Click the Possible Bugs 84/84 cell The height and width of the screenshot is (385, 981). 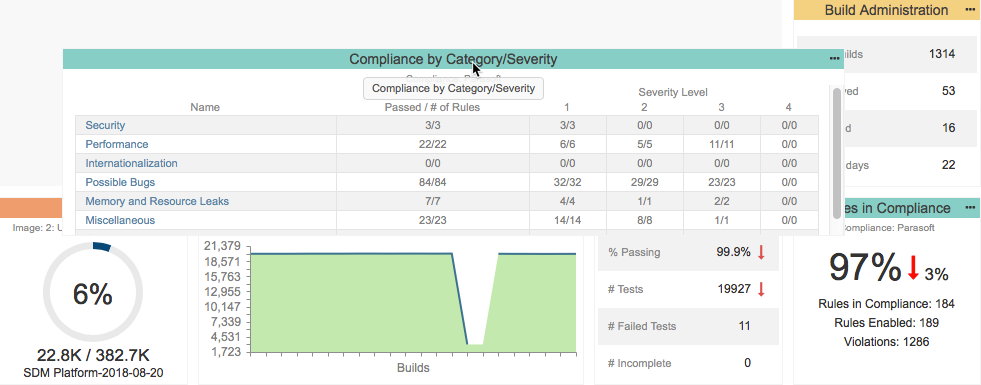click(x=432, y=182)
